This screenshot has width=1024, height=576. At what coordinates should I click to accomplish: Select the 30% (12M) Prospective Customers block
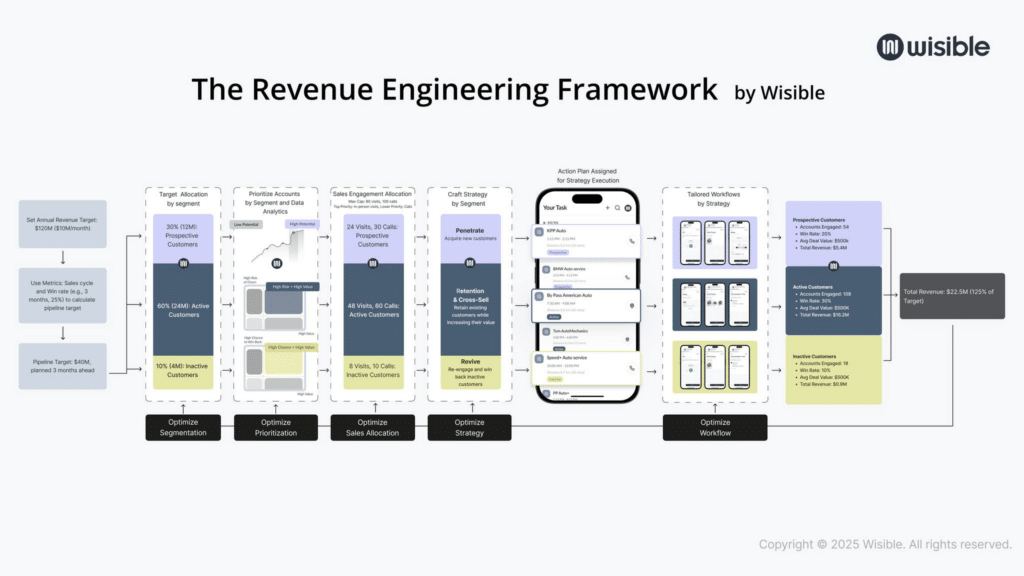coord(183,238)
